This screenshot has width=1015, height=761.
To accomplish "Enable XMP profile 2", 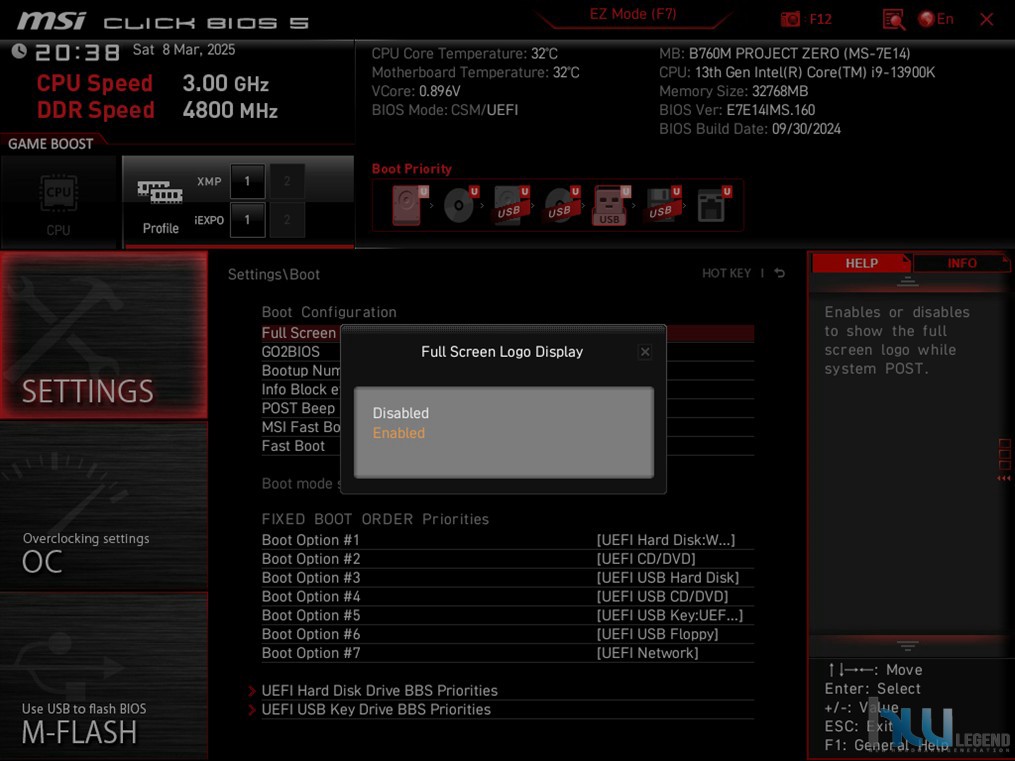I will (x=287, y=181).
